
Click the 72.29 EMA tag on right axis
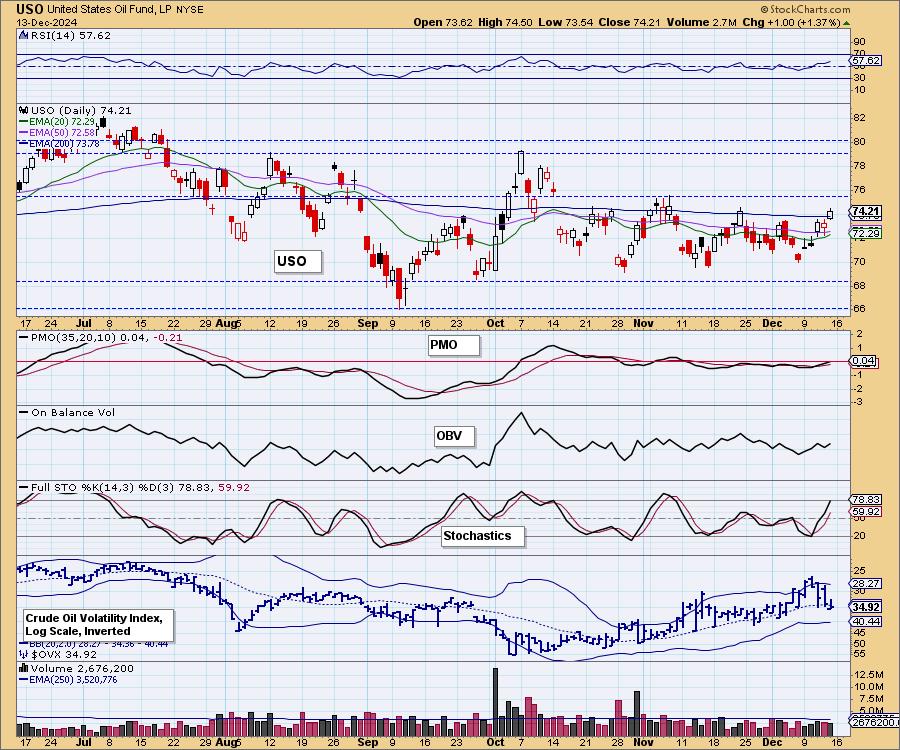click(866, 233)
